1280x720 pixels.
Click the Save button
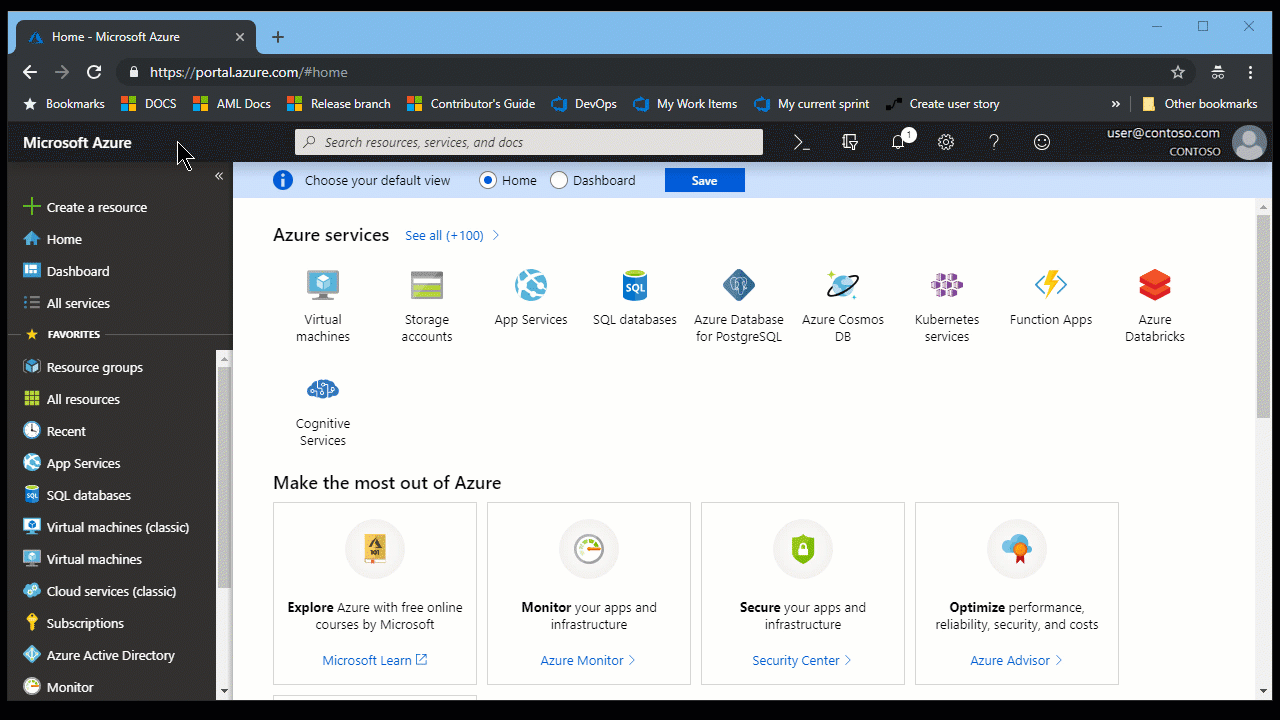[704, 180]
